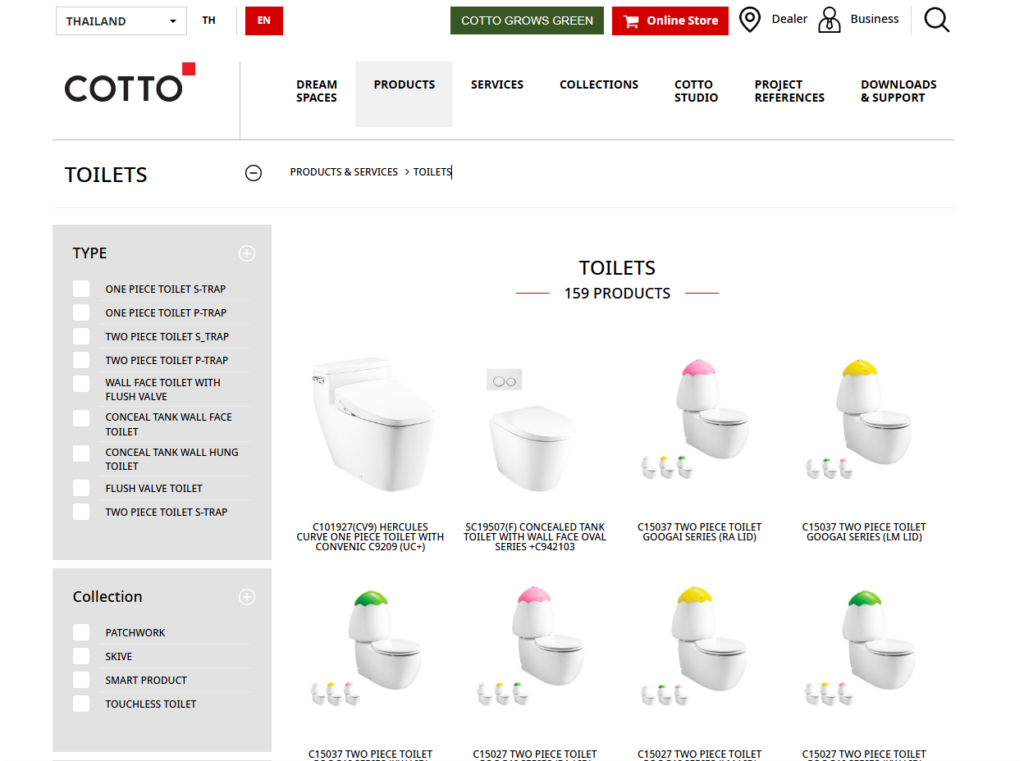
Task: Open the Thailand country dropdown
Action: click(120, 21)
